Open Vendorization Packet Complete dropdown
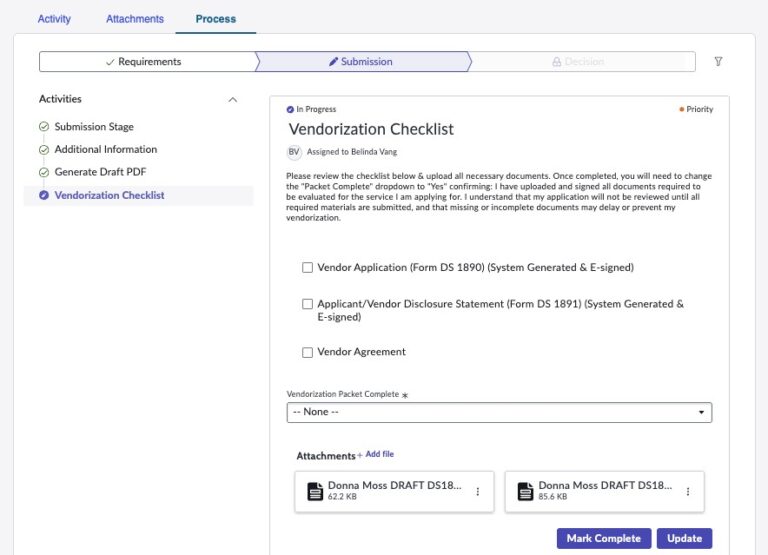This screenshot has width=768, height=555. click(499, 412)
